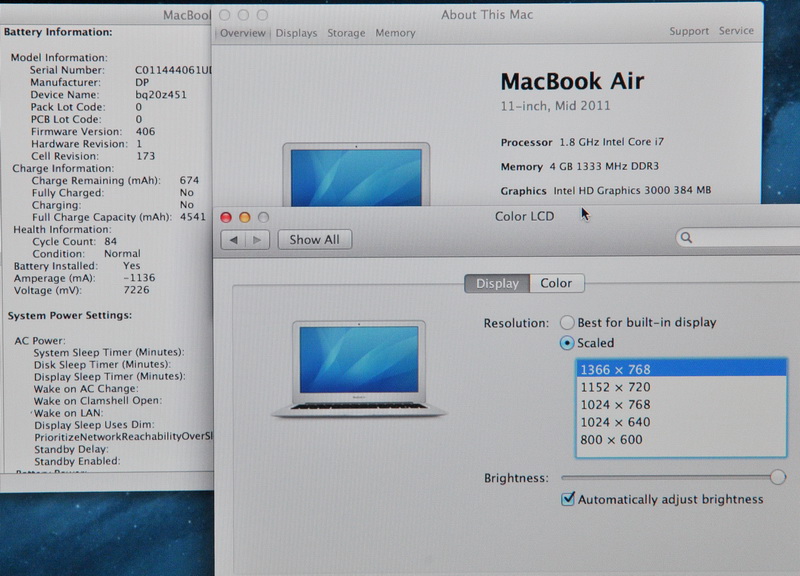Click the Color LCD window title
Viewport: 800px width, 576px height.
click(x=524, y=216)
